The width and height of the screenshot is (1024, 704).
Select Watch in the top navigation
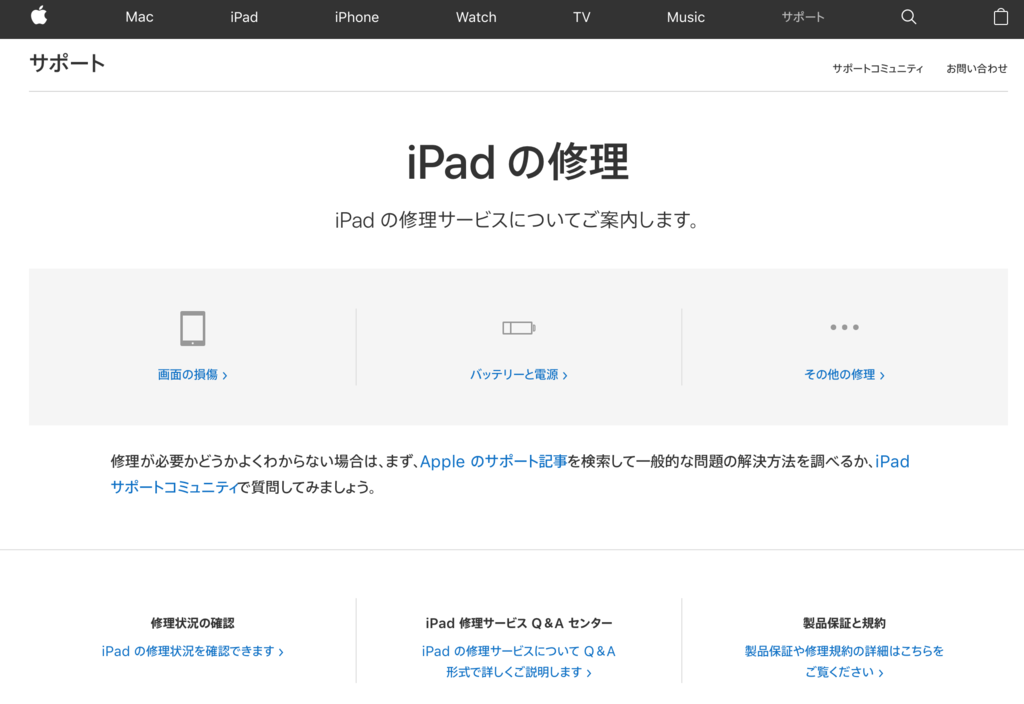pyautogui.click(x=476, y=18)
